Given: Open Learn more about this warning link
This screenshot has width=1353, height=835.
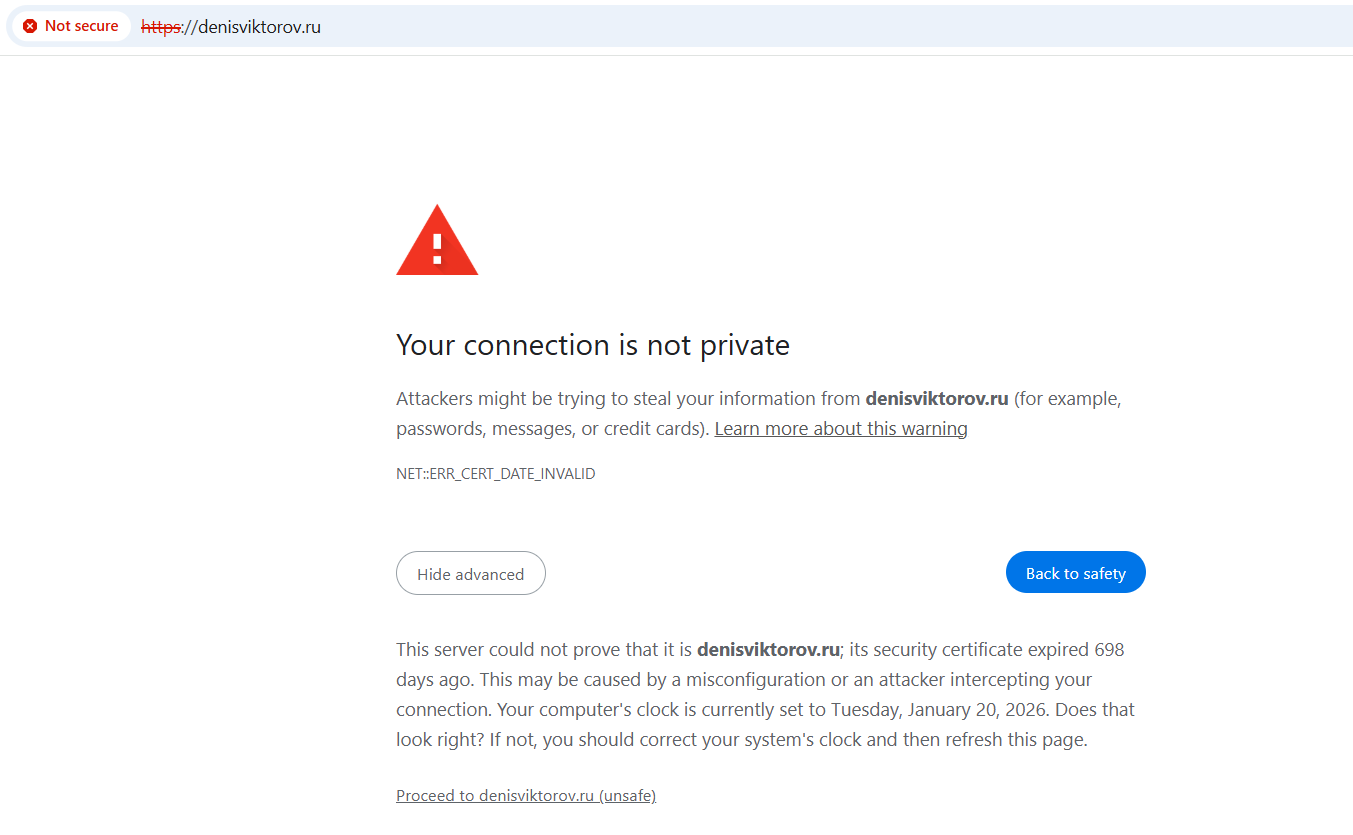Looking at the screenshot, I should tap(841, 429).
